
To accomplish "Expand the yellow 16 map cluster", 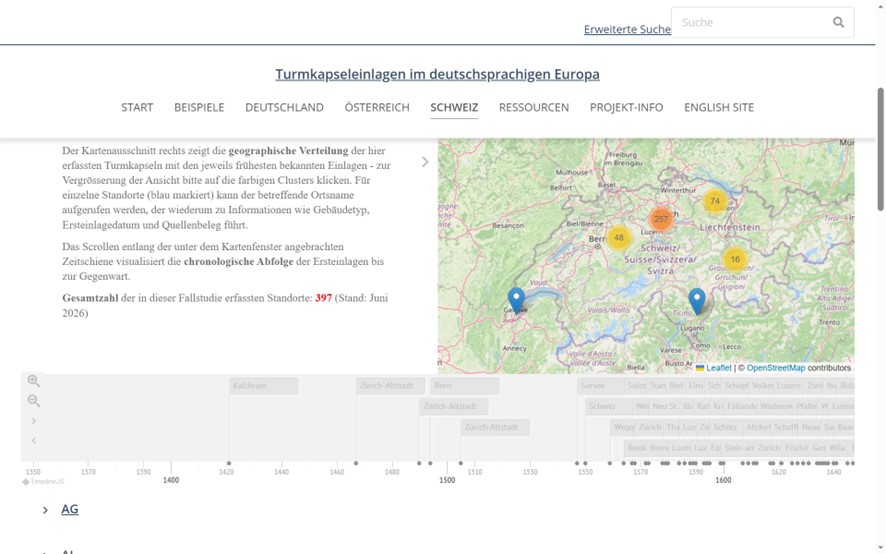I will point(735,259).
